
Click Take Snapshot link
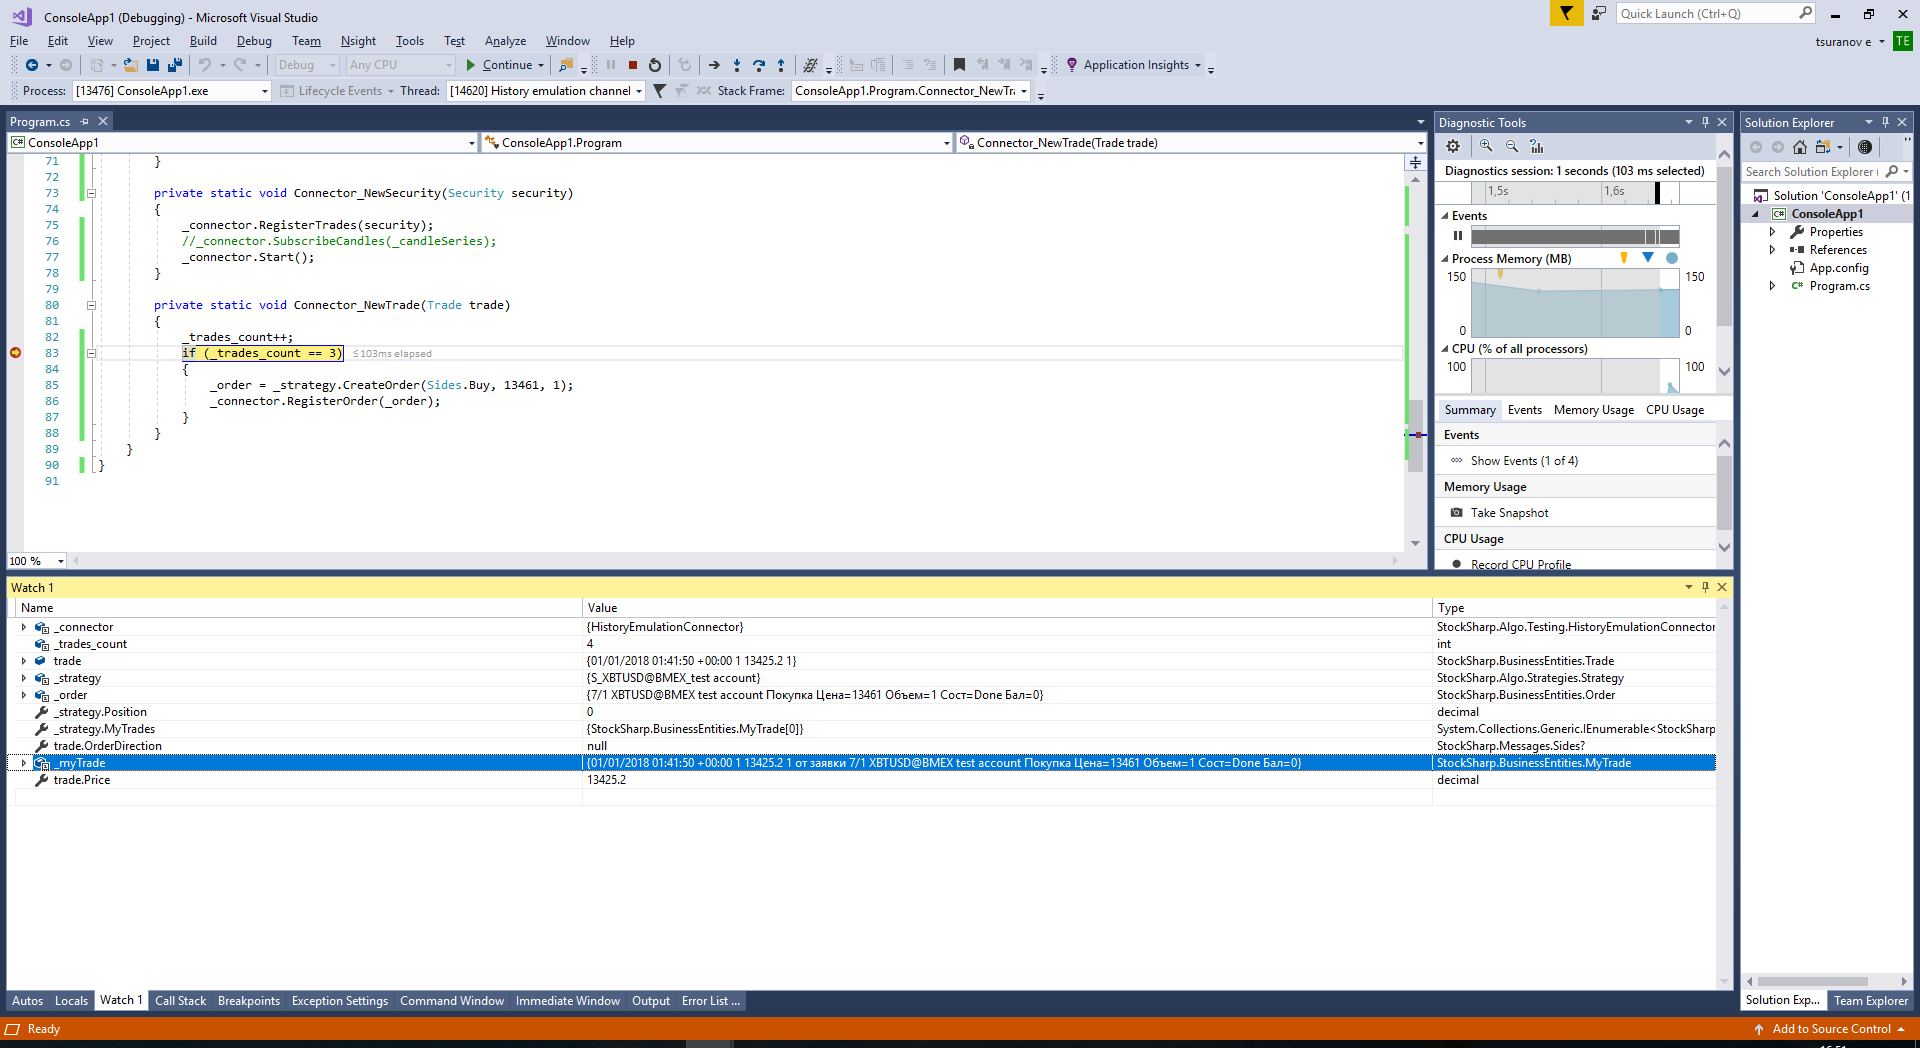(x=1509, y=513)
